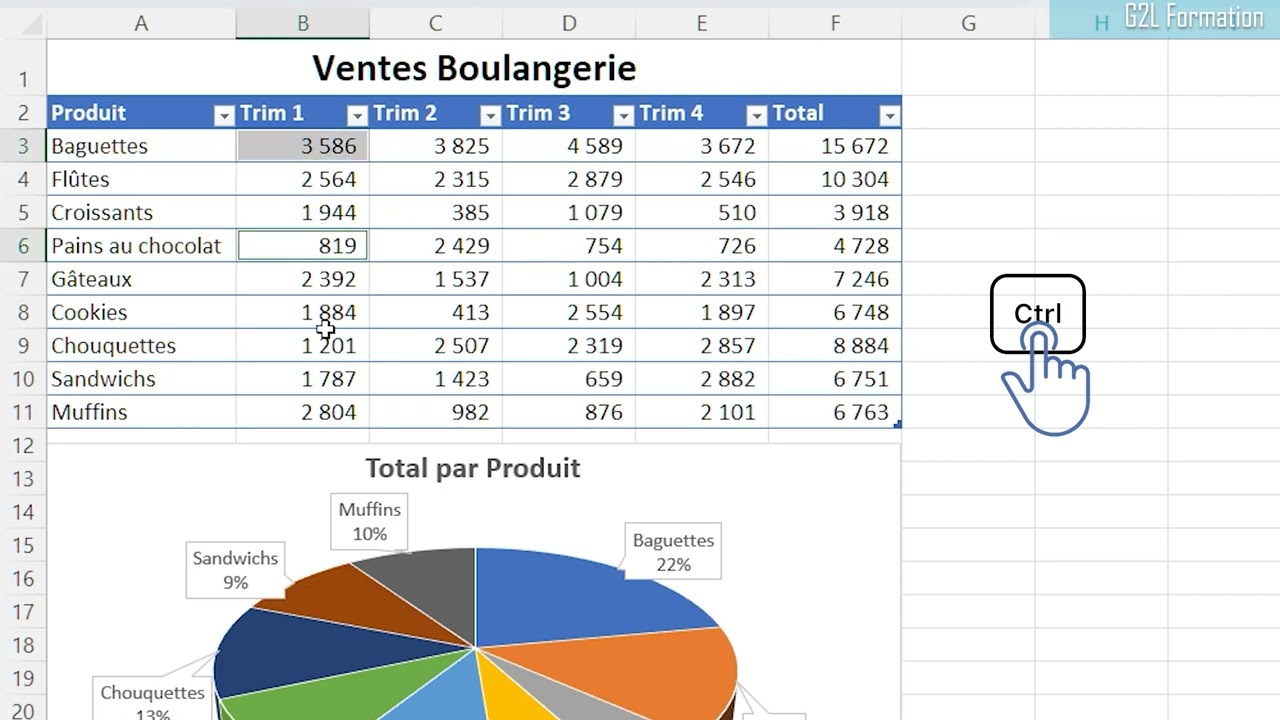Select column D header
This screenshot has width=1280, height=720.
[569, 23]
